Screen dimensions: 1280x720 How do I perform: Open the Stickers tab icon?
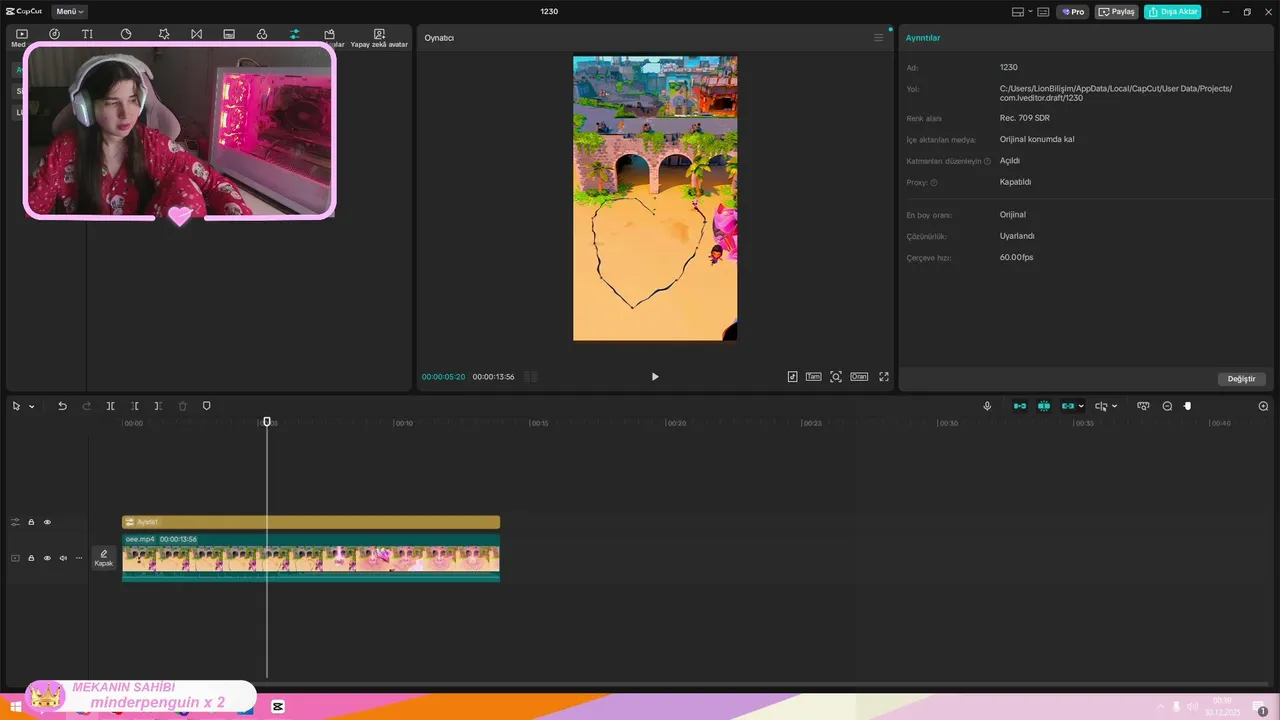coord(126,34)
